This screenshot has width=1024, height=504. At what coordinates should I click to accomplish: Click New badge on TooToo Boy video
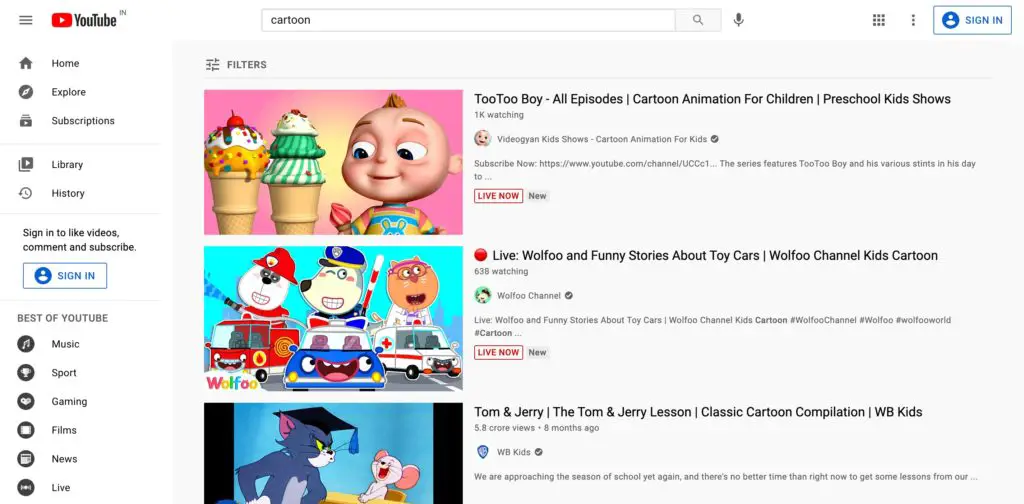[x=537, y=196]
